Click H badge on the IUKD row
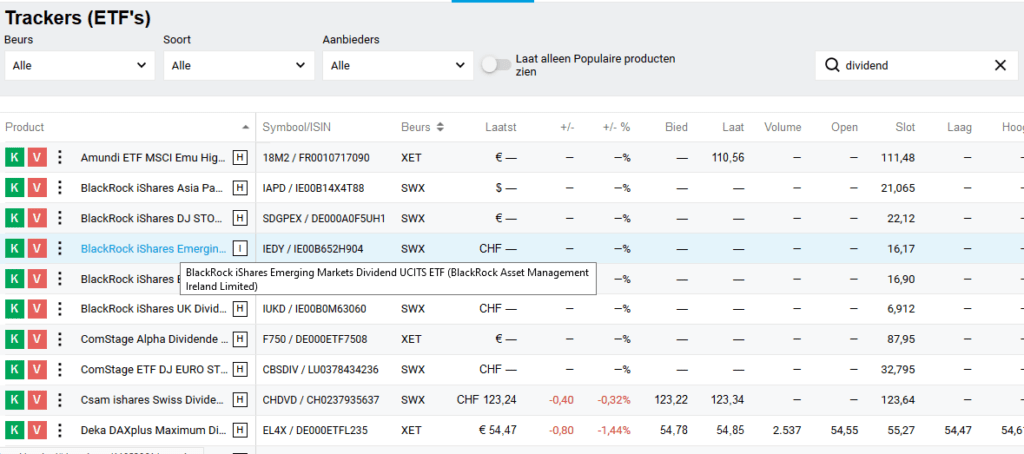This screenshot has height=454, width=1024. (240, 309)
